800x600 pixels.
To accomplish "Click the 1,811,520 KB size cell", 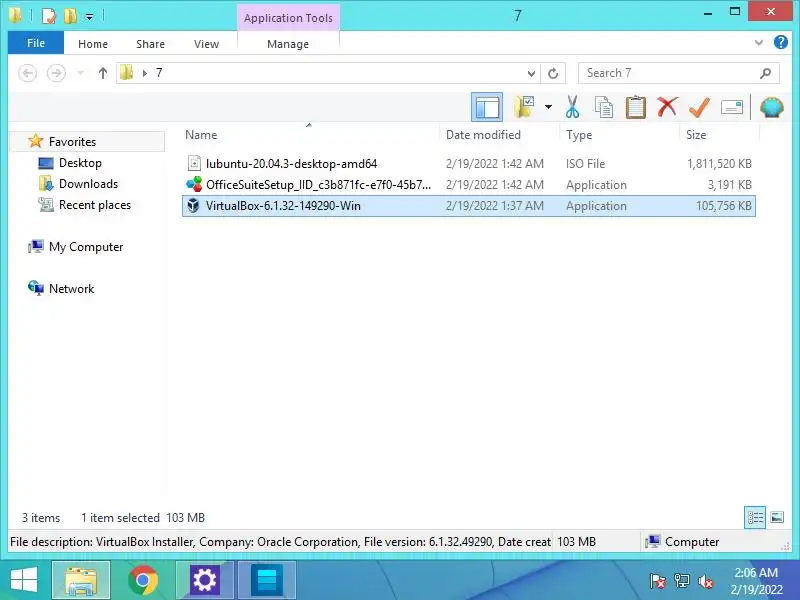I will point(719,164).
